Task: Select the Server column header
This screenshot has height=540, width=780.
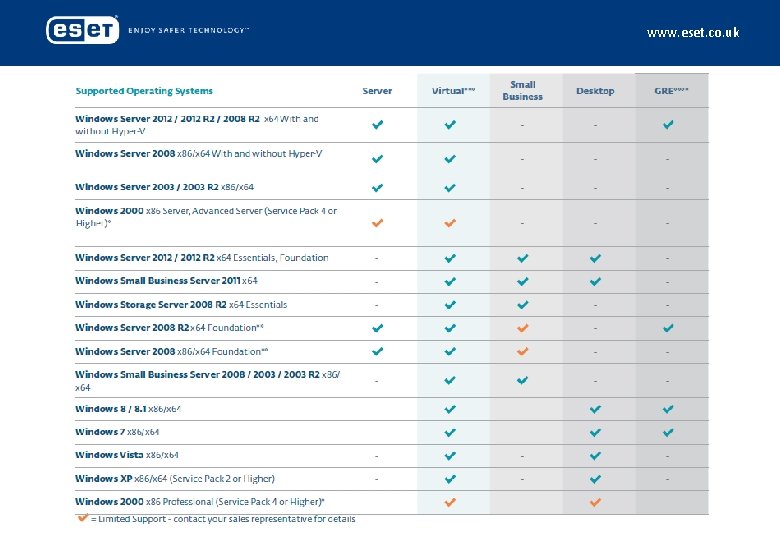Action: [377, 91]
